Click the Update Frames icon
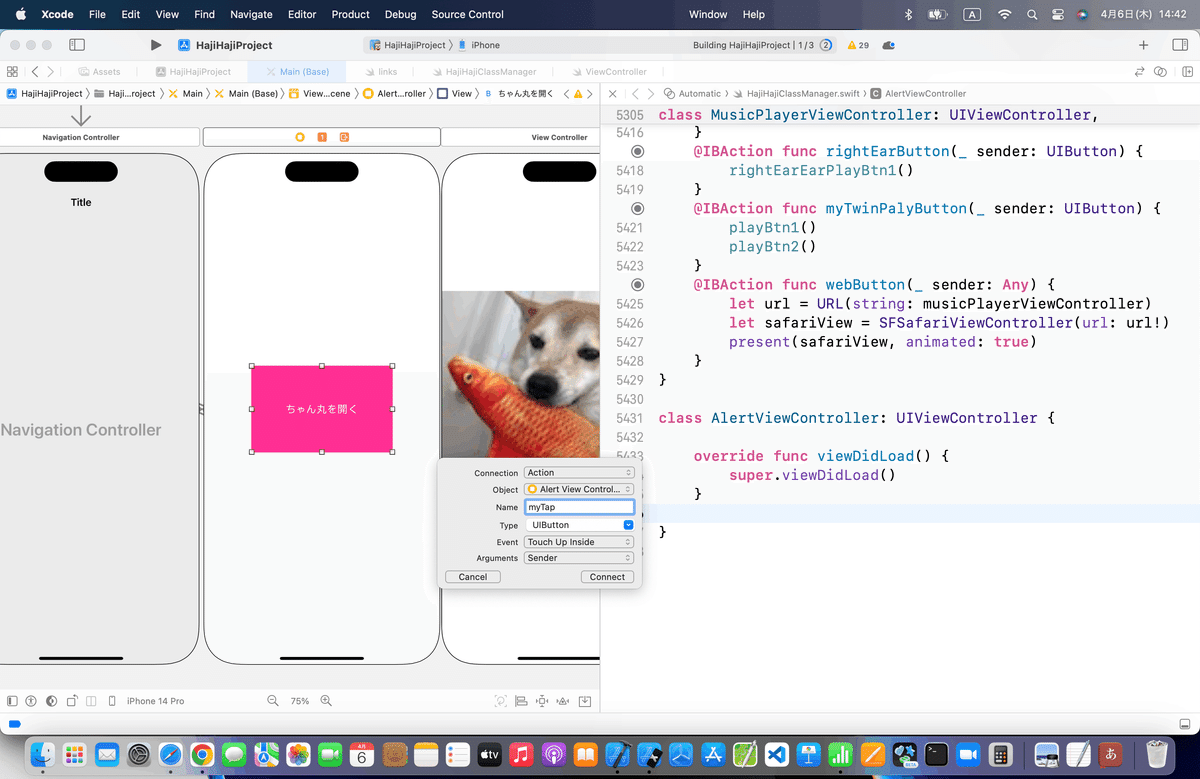 tap(500, 701)
